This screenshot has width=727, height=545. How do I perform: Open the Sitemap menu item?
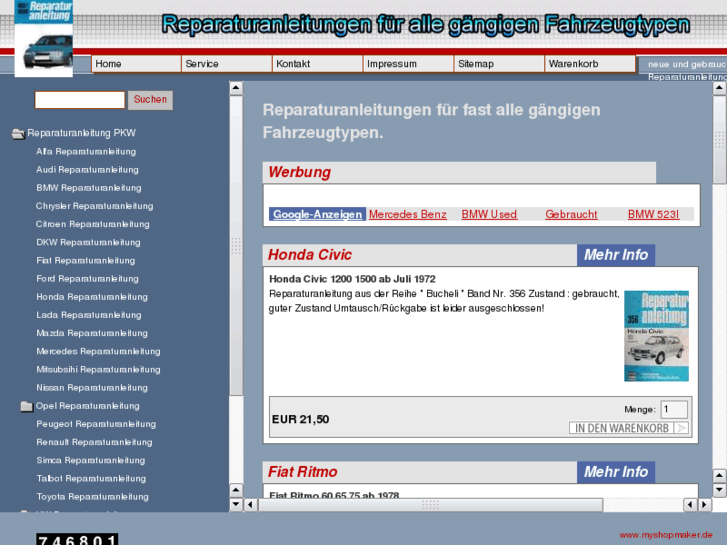499,64
